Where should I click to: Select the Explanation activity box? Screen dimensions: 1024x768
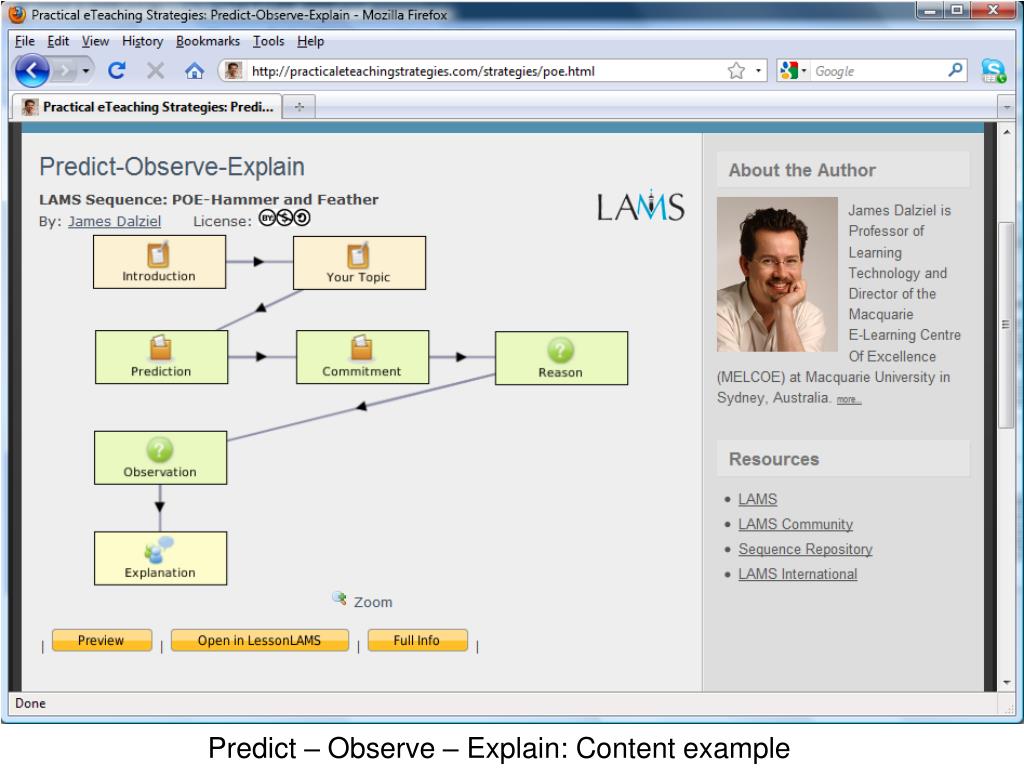(x=160, y=558)
